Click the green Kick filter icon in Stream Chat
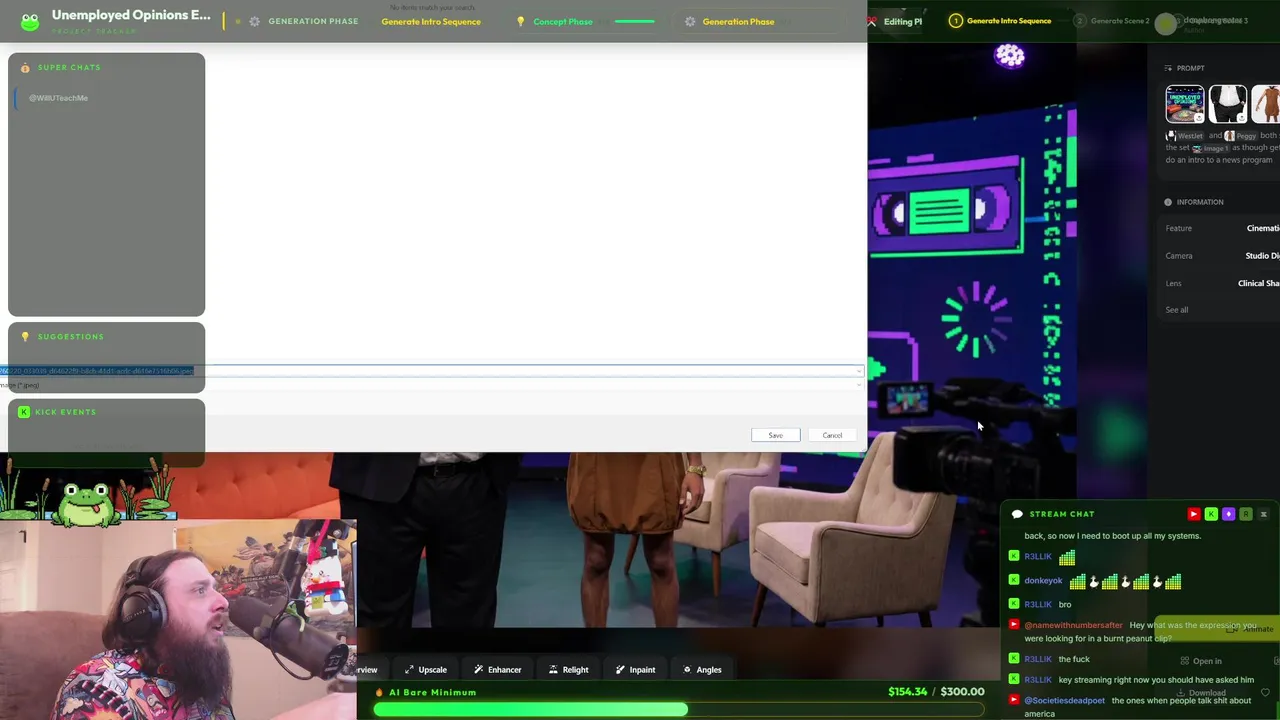This screenshot has width=1280, height=720. pos(1211,514)
